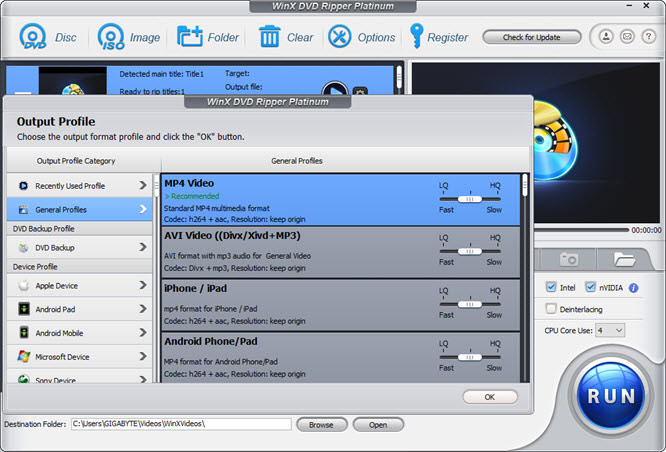Select the Android Phone/Pad profile

click(x=341, y=358)
